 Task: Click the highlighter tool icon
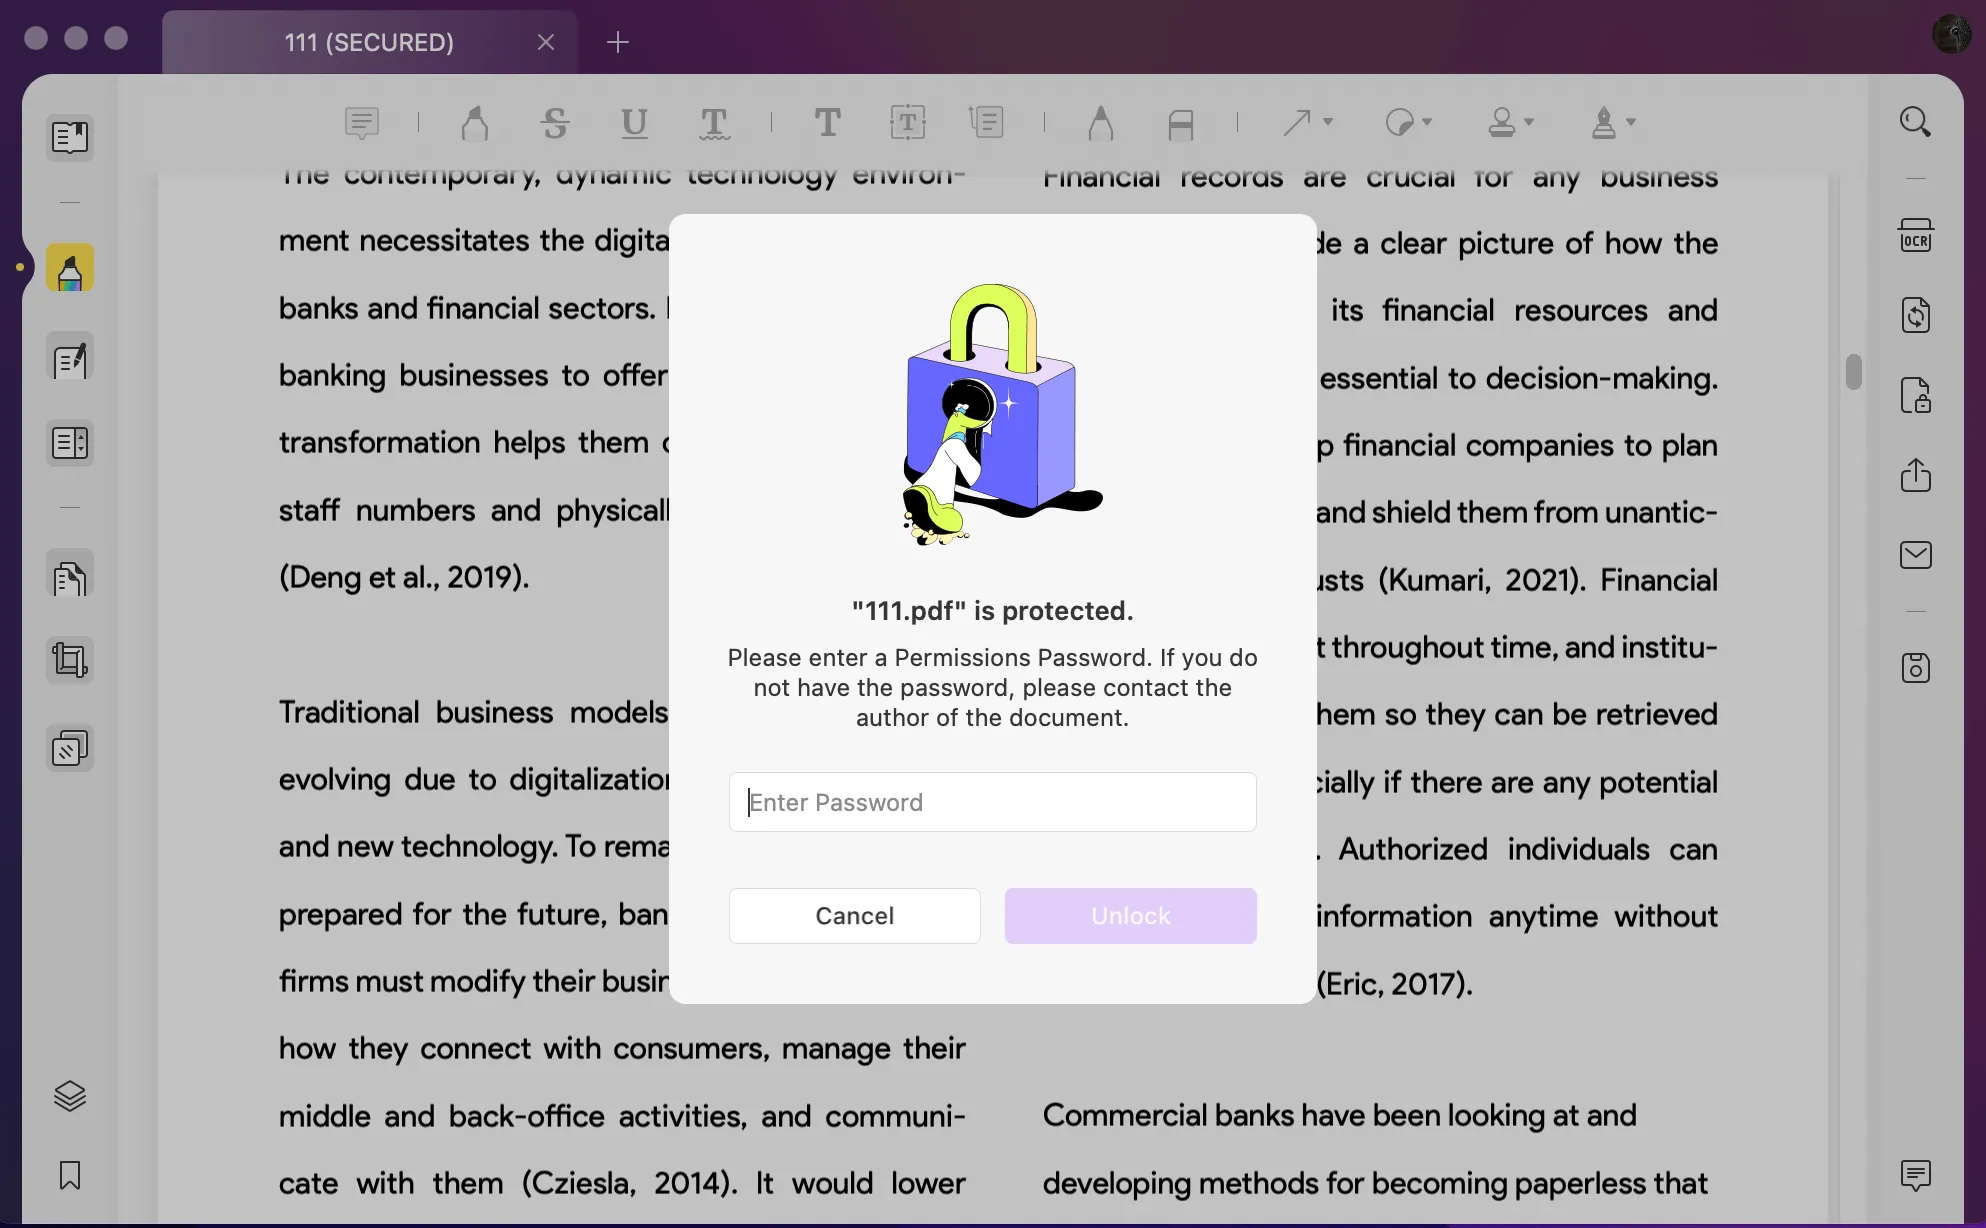coord(71,268)
